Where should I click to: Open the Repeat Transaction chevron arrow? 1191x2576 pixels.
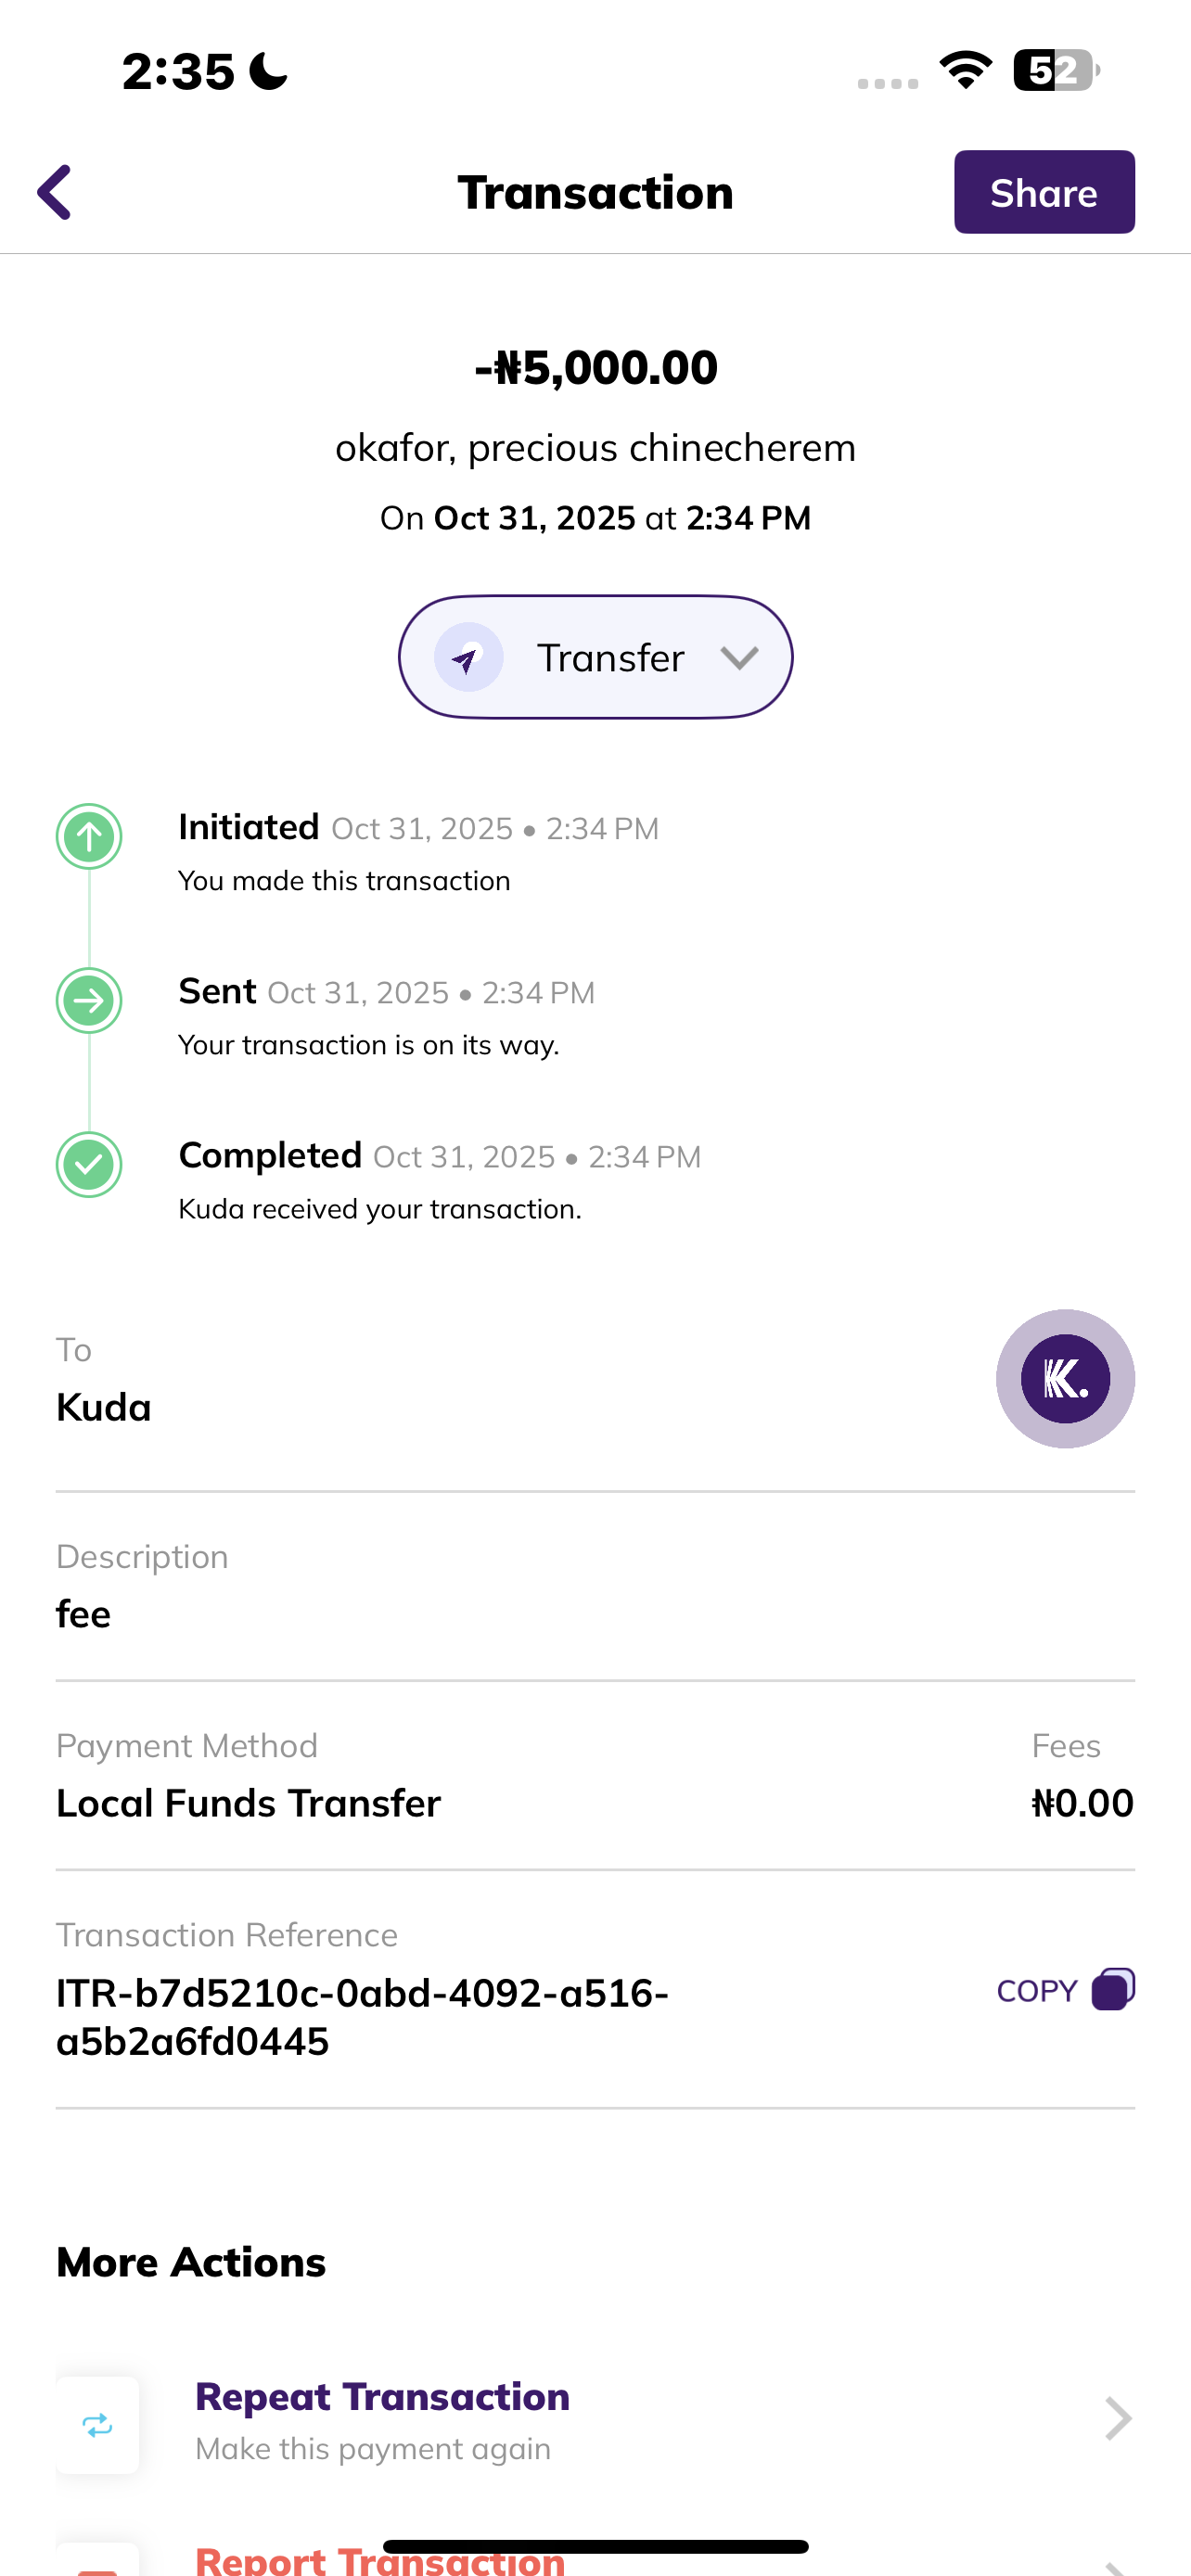point(1117,2419)
